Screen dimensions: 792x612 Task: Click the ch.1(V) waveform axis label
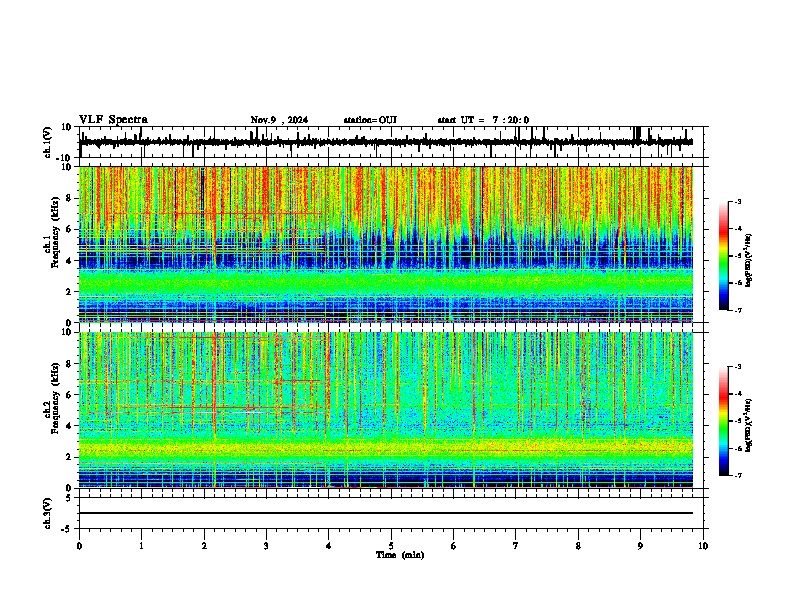(x=48, y=142)
